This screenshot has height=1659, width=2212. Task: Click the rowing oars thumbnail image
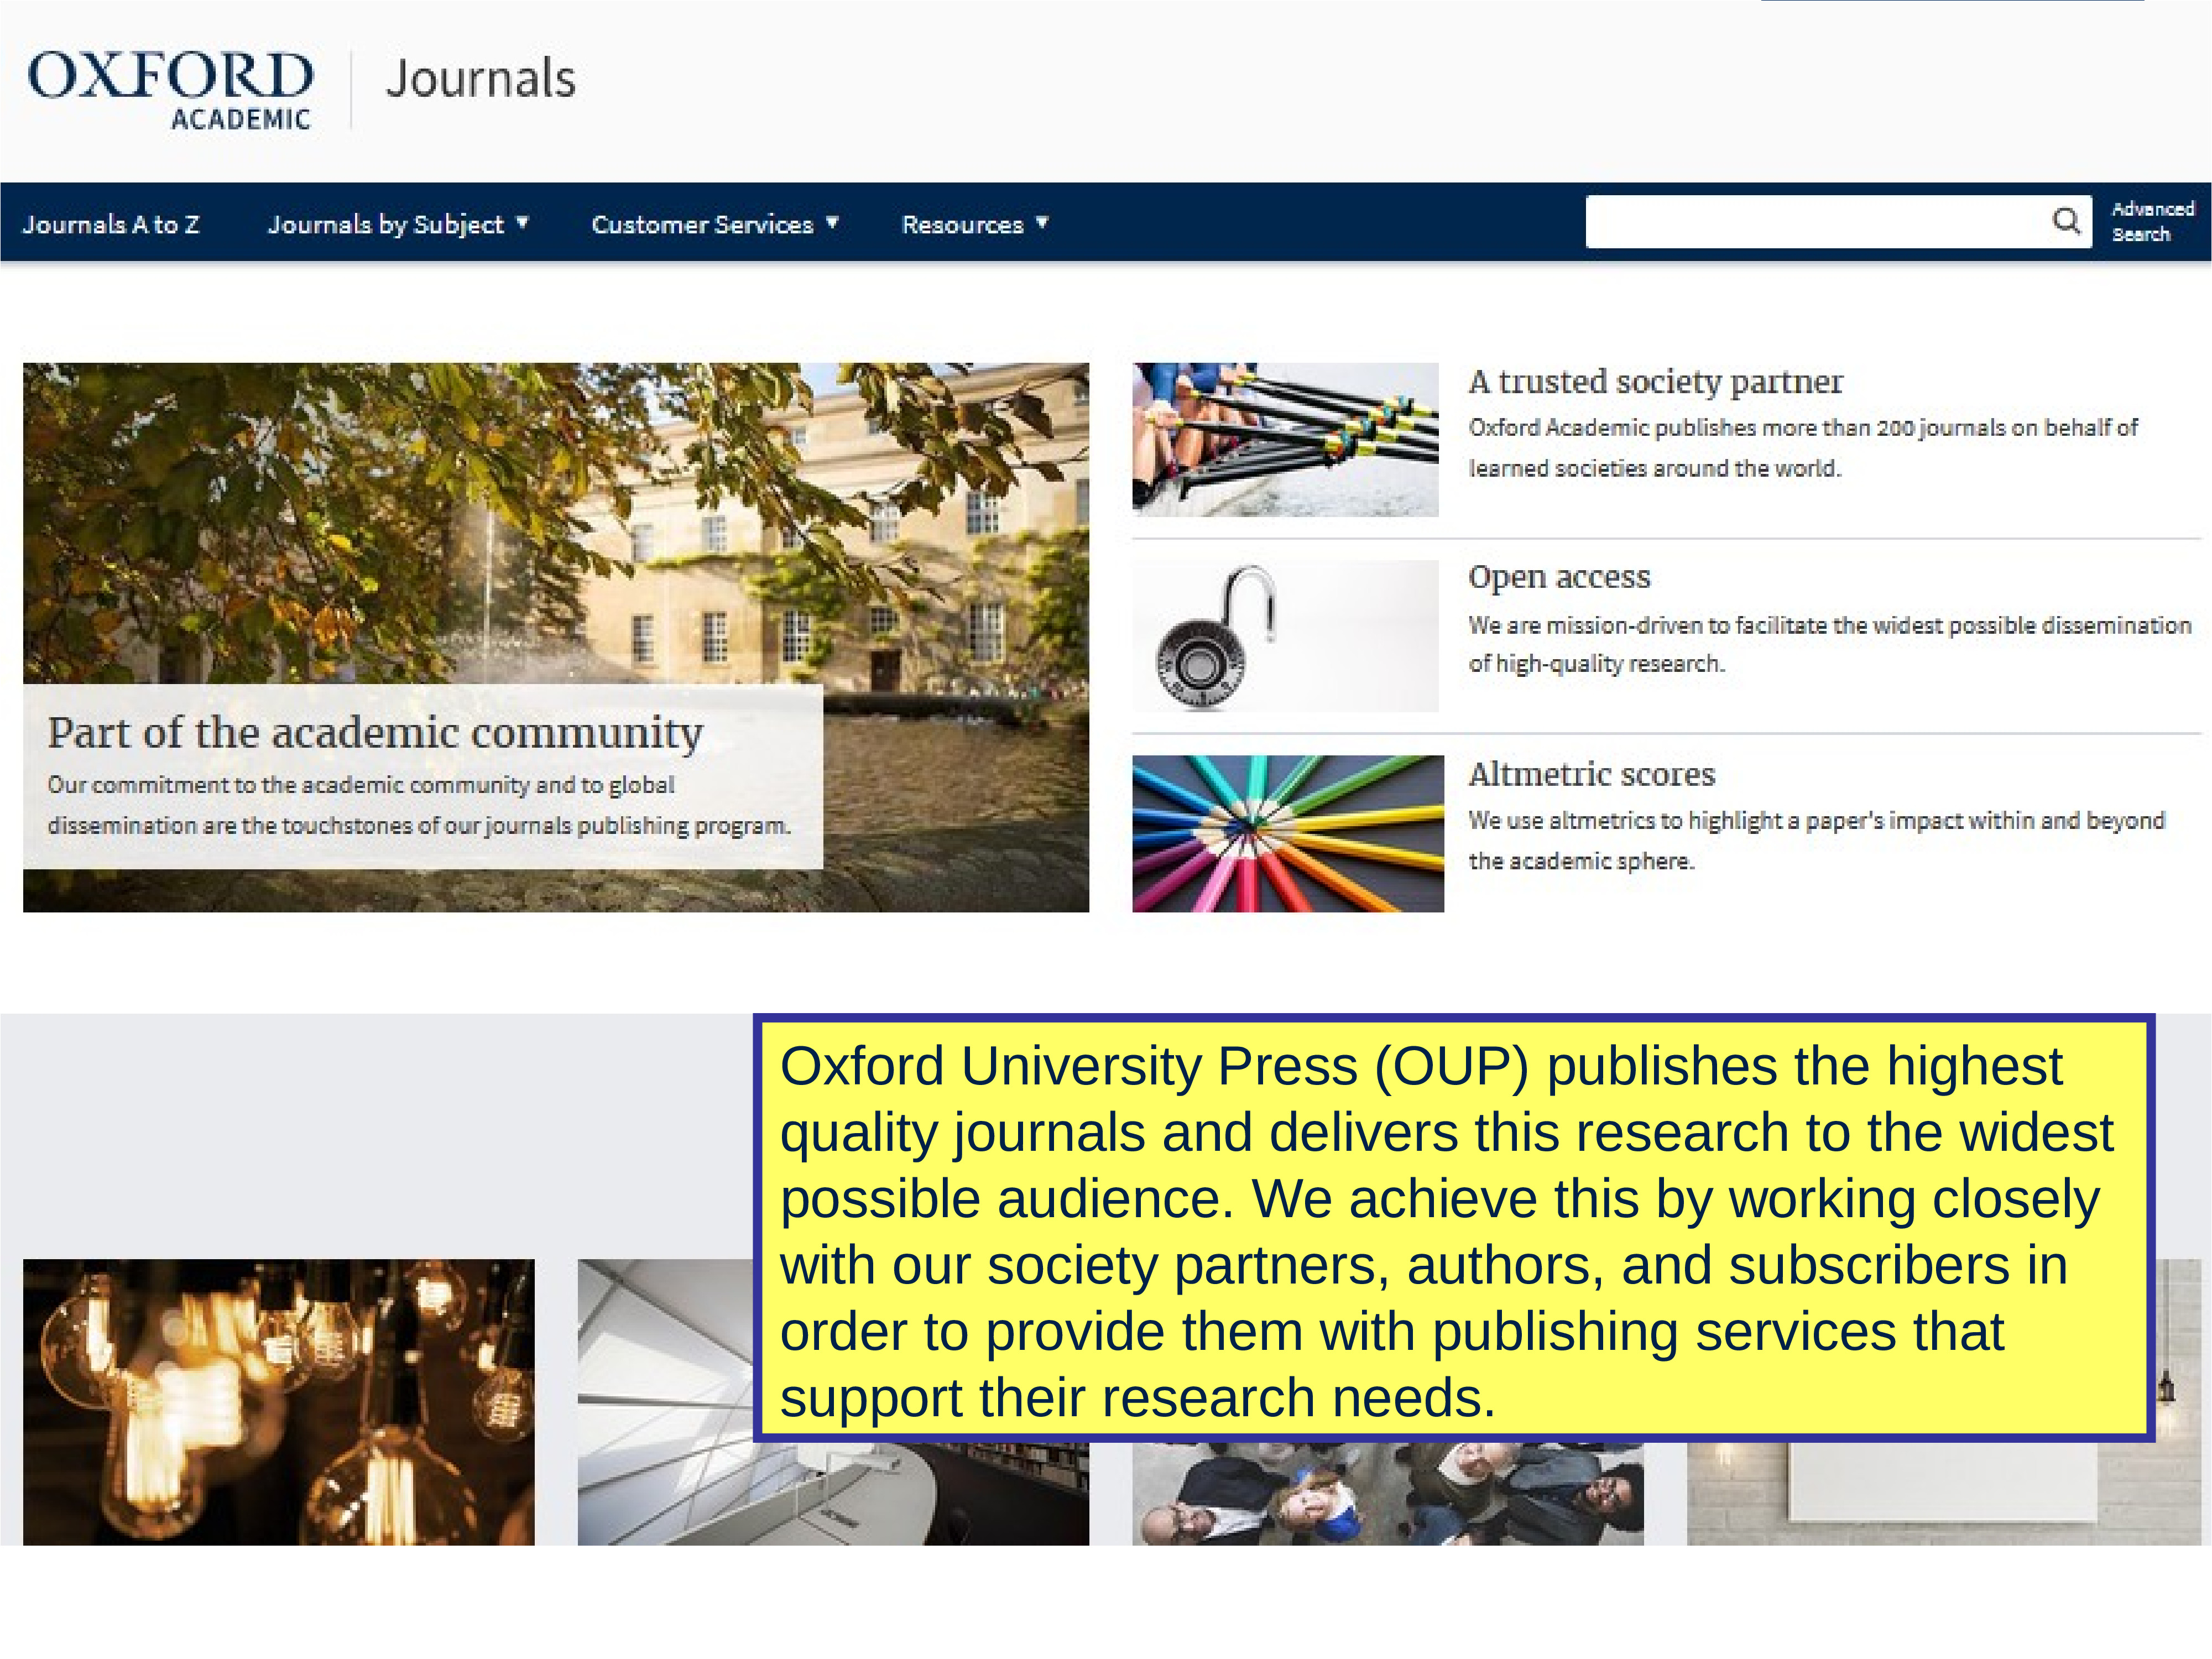click(1285, 439)
